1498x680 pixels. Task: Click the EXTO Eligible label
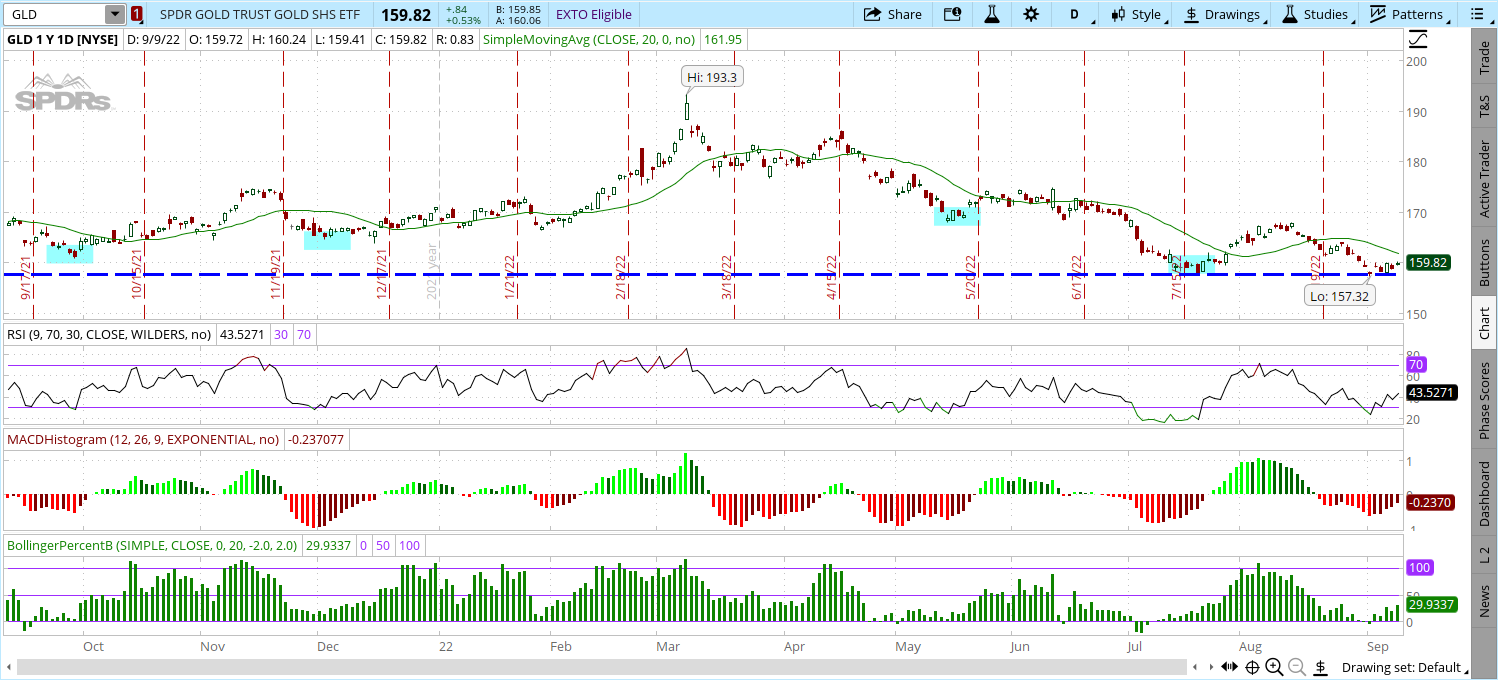coord(594,14)
